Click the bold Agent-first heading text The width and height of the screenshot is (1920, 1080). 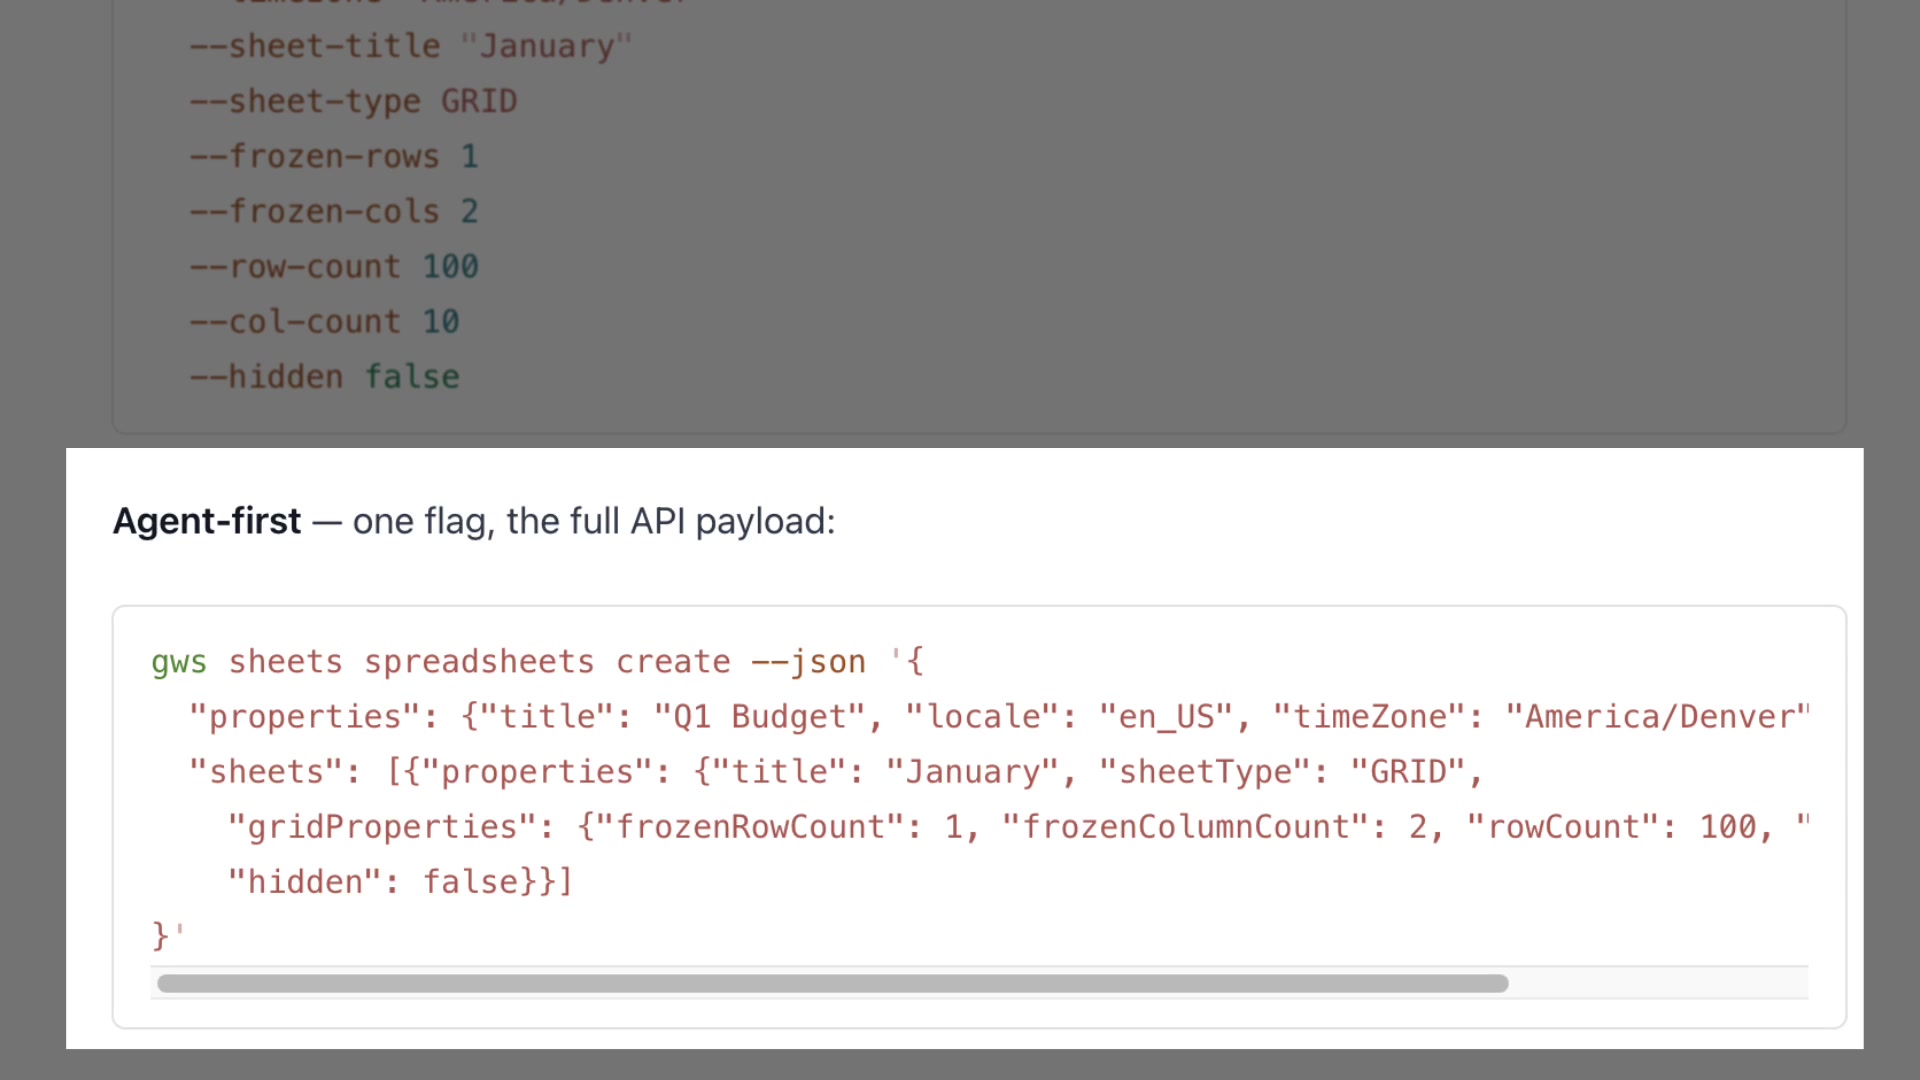coord(206,521)
